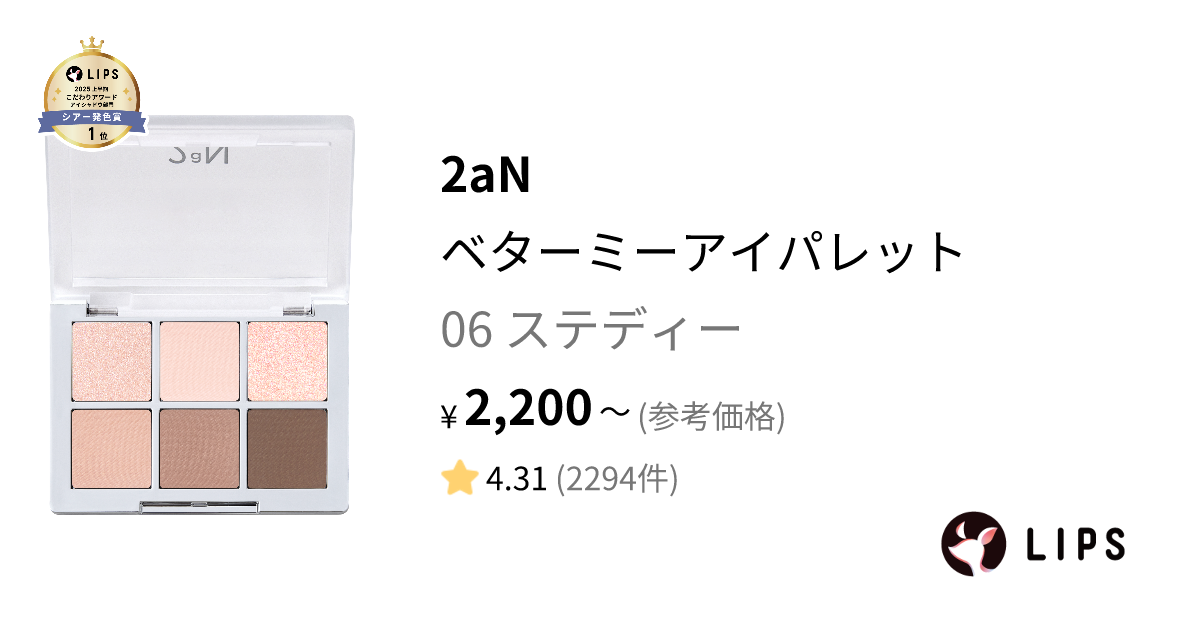Open the (2294件) review count

point(617,480)
